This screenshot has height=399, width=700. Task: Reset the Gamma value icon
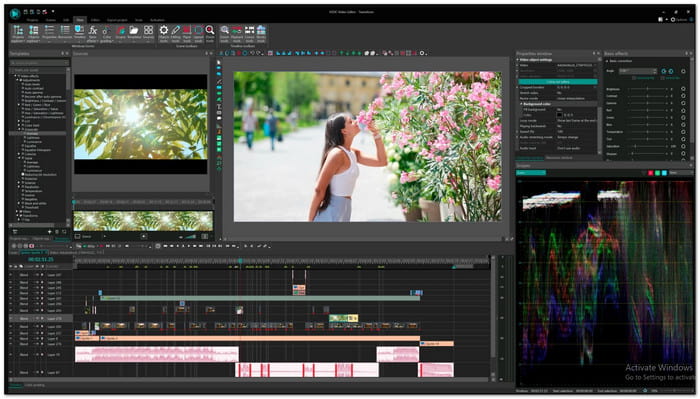tap(683, 103)
